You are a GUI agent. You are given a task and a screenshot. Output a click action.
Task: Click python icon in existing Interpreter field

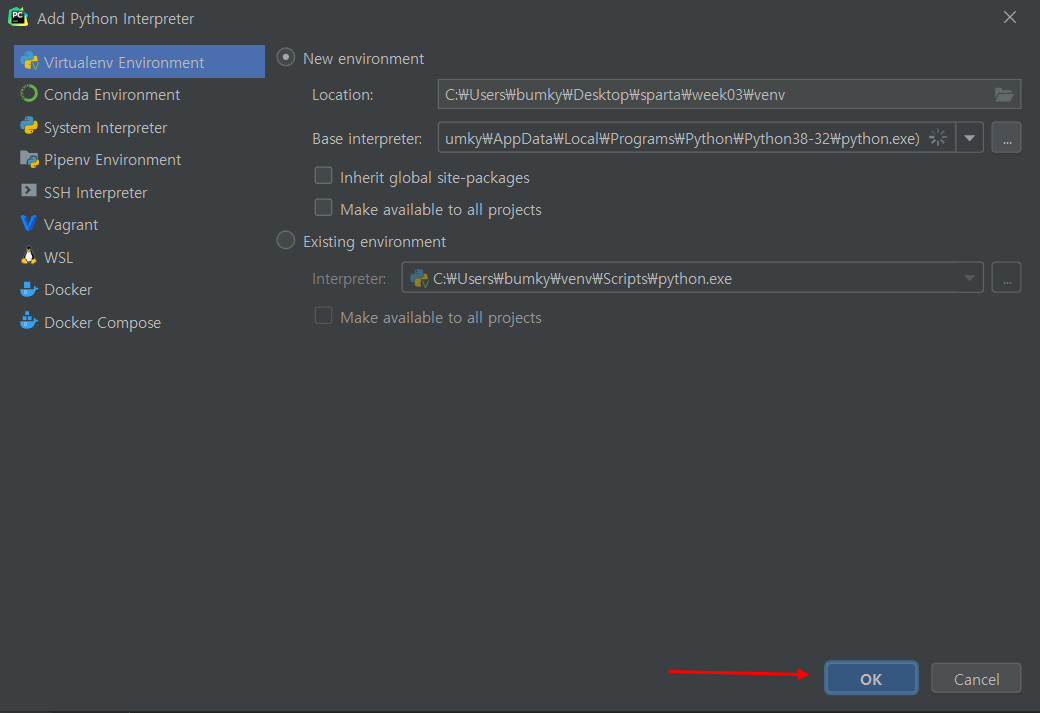419,279
